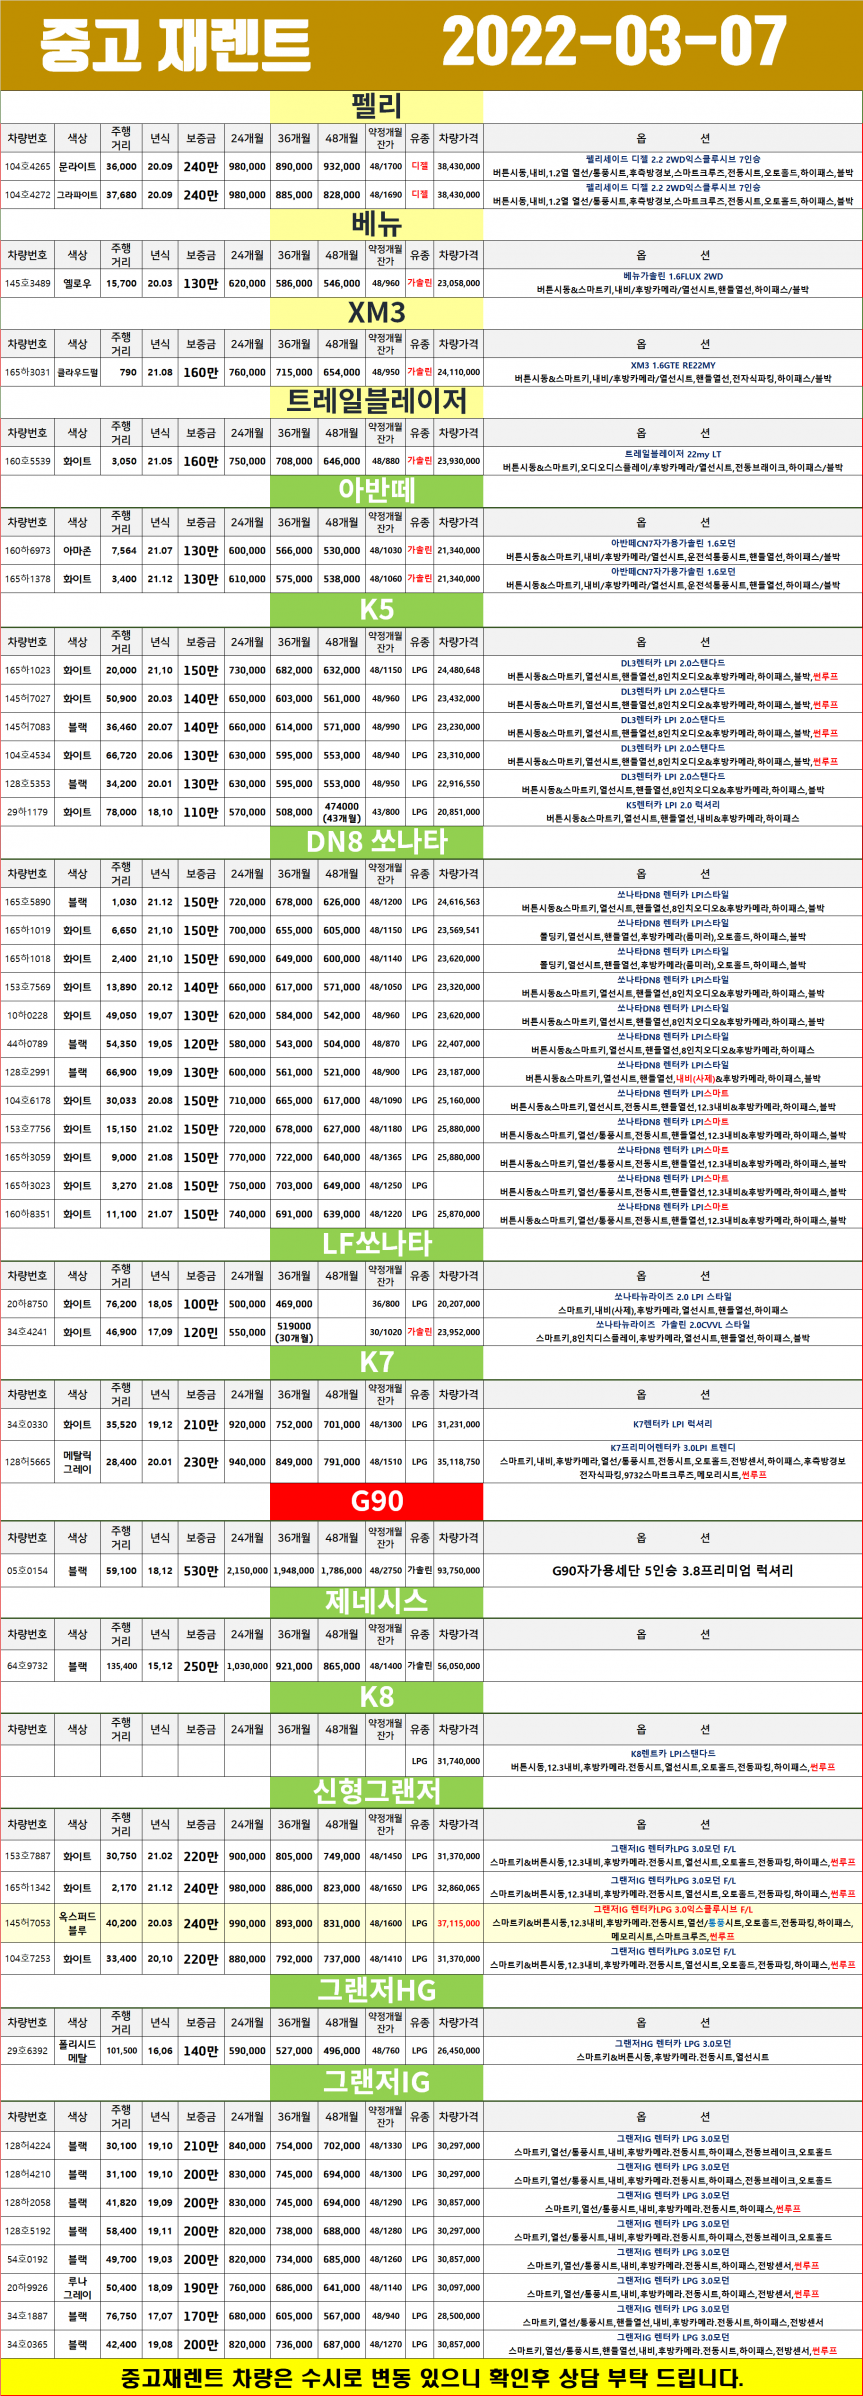The image size is (863, 2396).
Task: Click the '그랜저HG' section heading
Action: tap(377, 1990)
